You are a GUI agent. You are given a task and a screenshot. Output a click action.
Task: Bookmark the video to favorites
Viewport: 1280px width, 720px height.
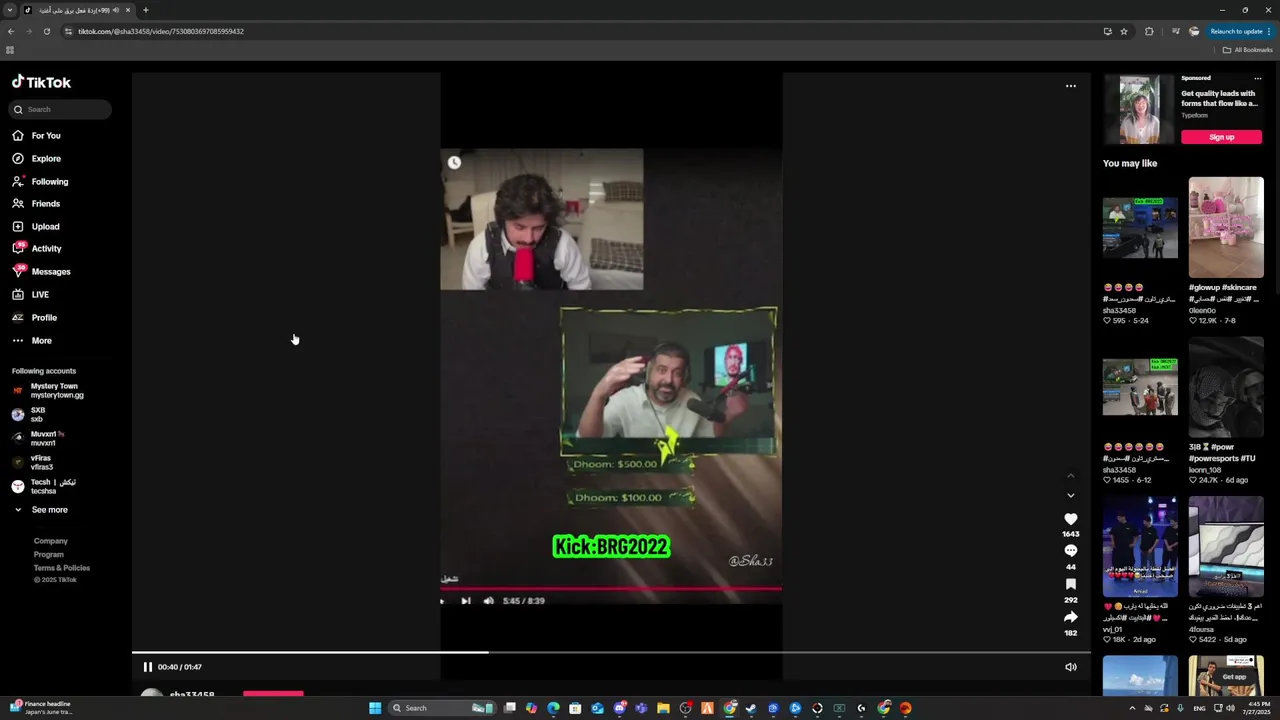[1071, 584]
